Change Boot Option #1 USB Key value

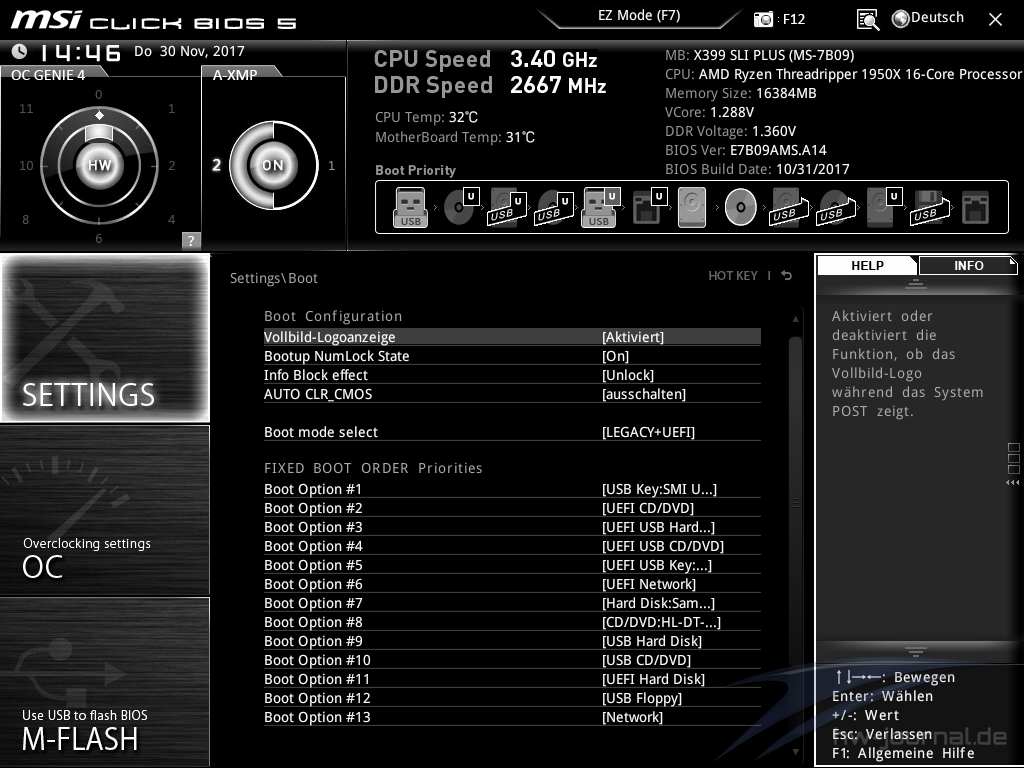point(659,489)
